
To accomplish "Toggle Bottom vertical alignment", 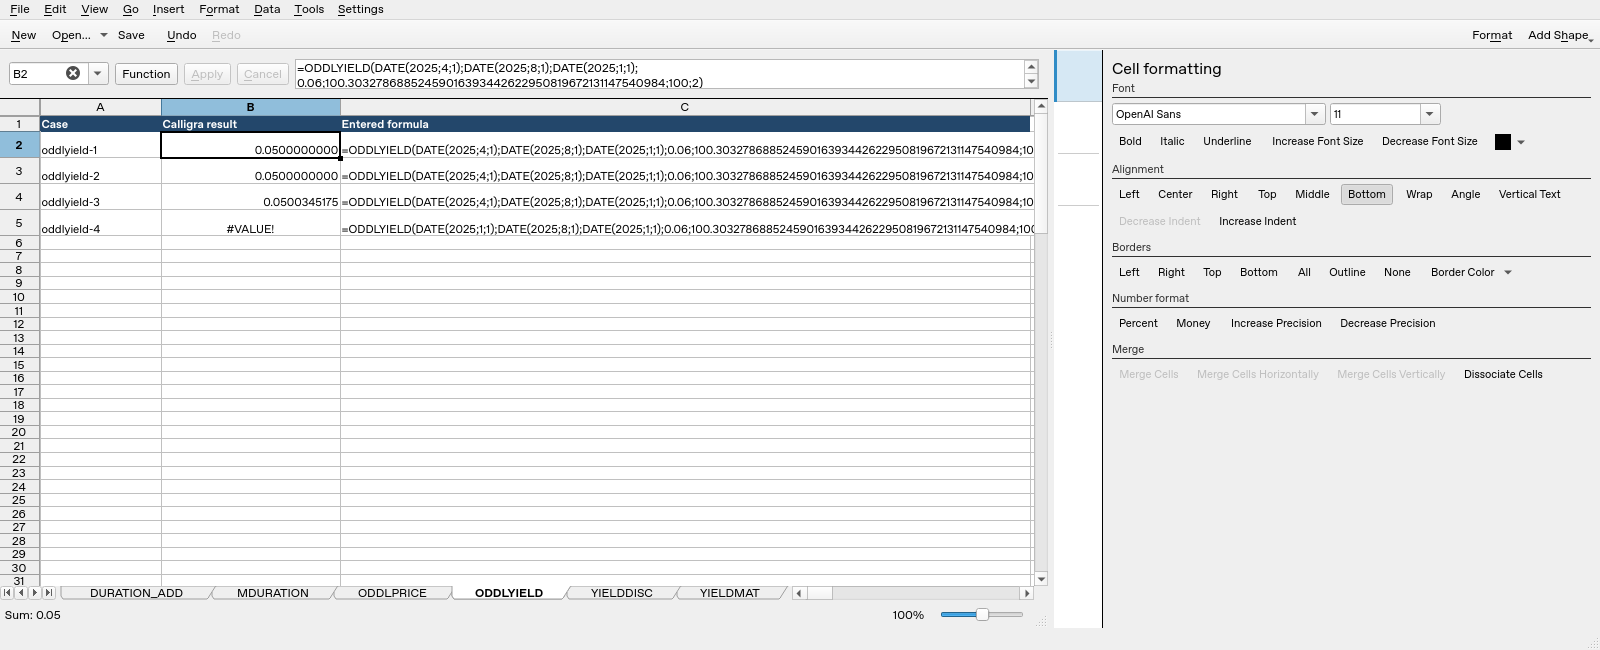I will point(1366,194).
